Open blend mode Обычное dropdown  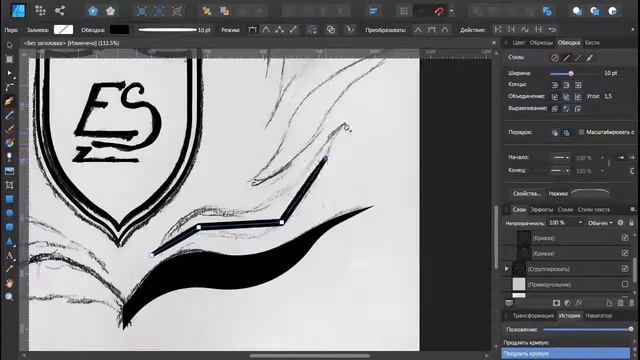pos(600,223)
